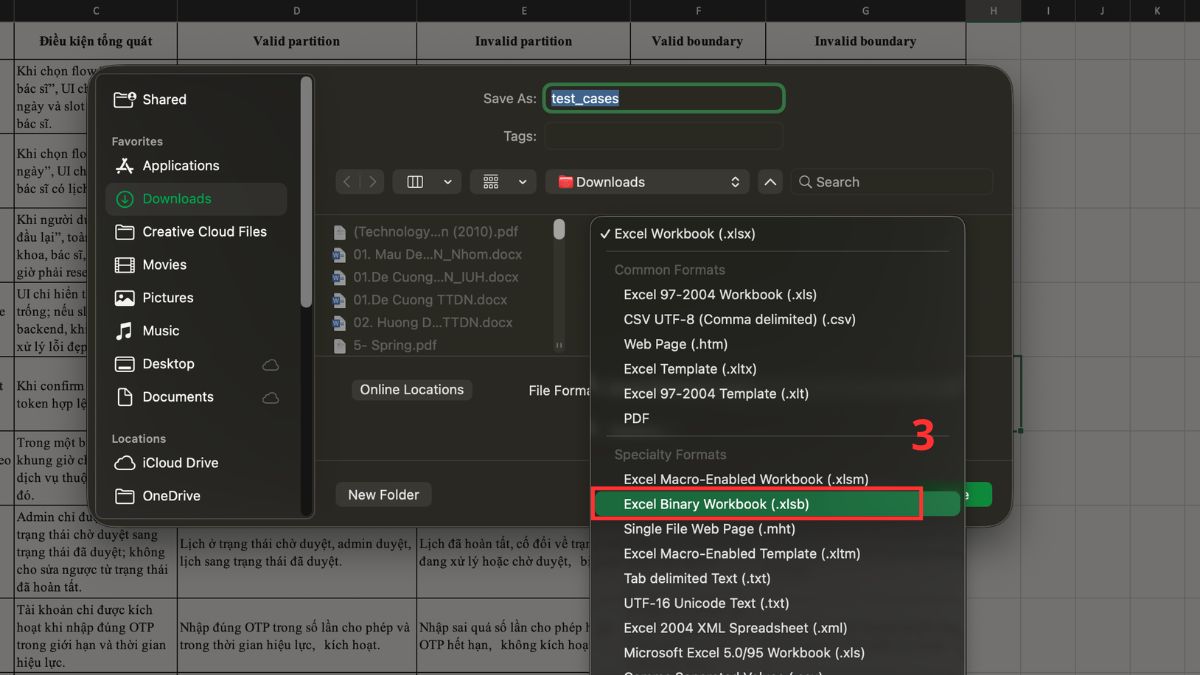Click the Search field in the dialog

892,182
